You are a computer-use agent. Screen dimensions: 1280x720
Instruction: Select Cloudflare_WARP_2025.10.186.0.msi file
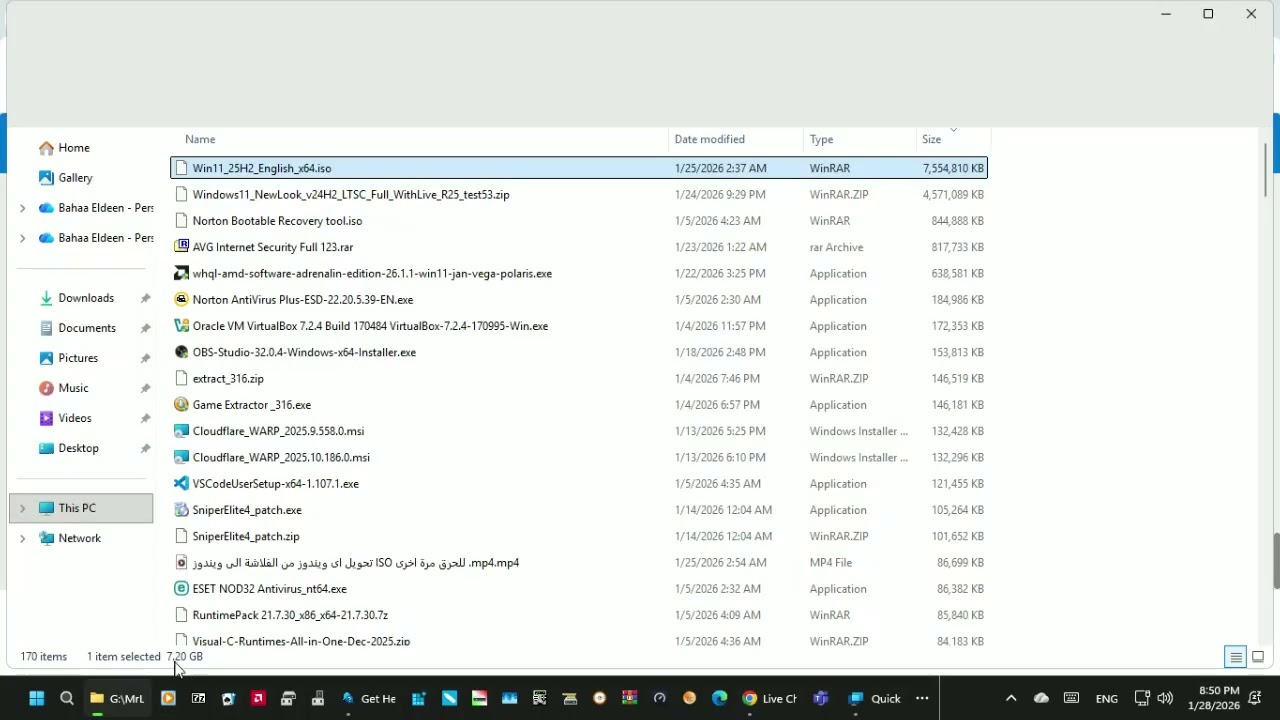pyautogui.click(x=578, y=457)
